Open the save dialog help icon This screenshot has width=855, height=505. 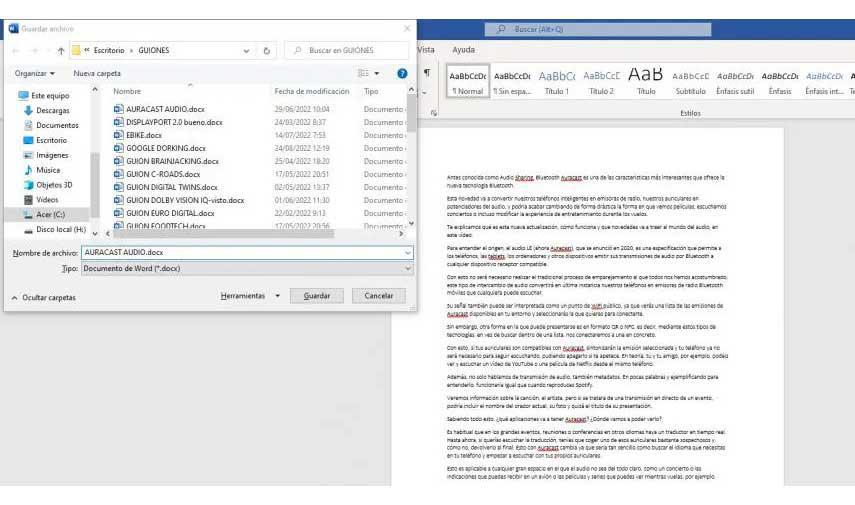402,74
